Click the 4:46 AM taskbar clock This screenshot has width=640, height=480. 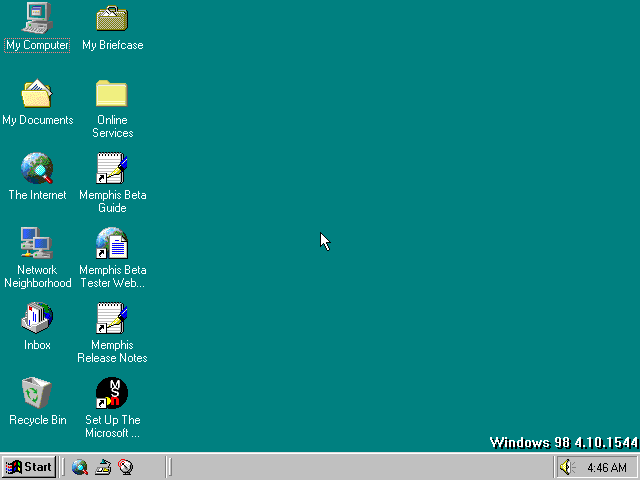[x=607, y=467]
